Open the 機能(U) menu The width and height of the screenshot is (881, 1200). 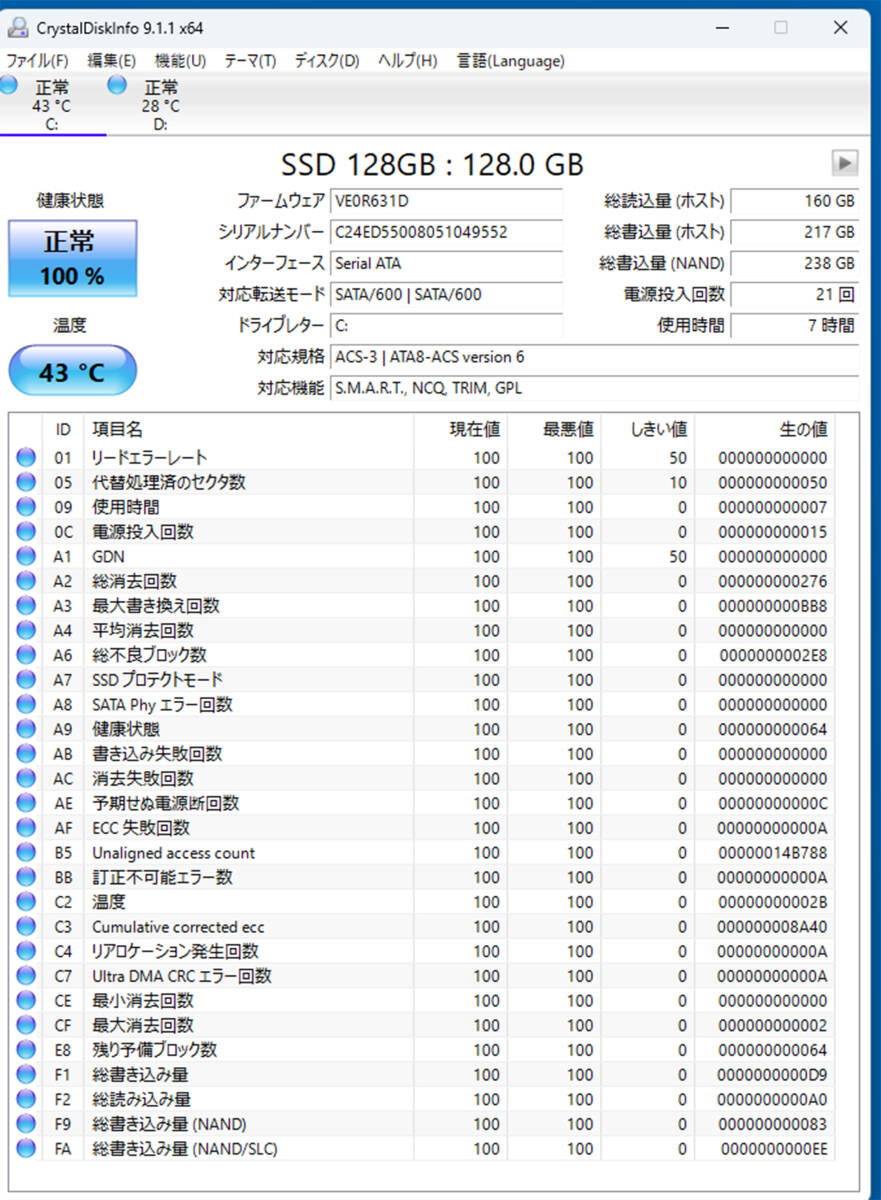(x=180, y=61)
